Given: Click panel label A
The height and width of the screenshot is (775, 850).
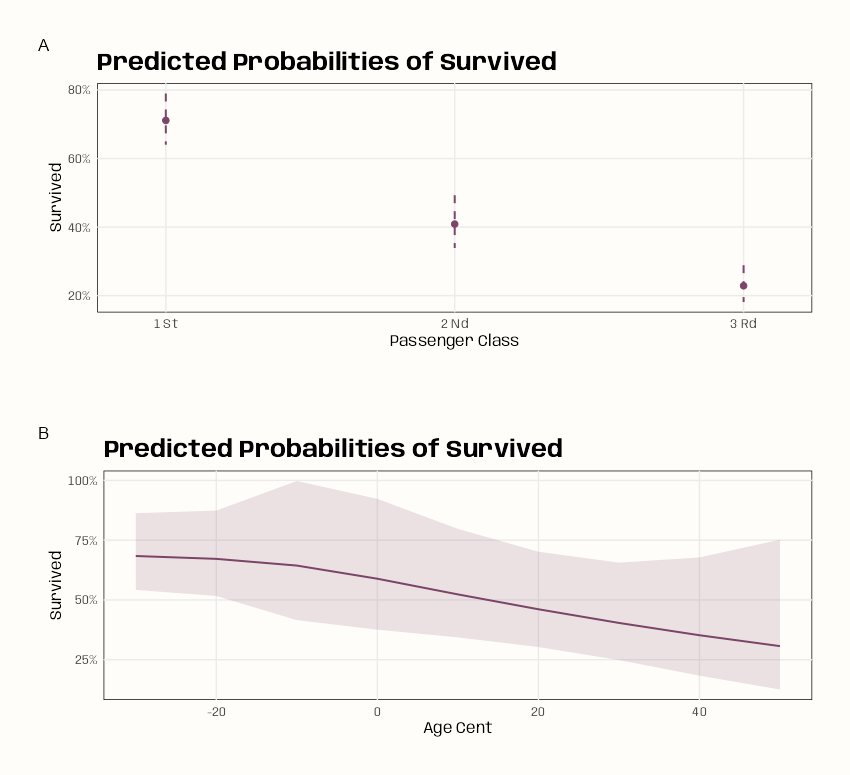Looking at the screenshot, I should [44, 46].
